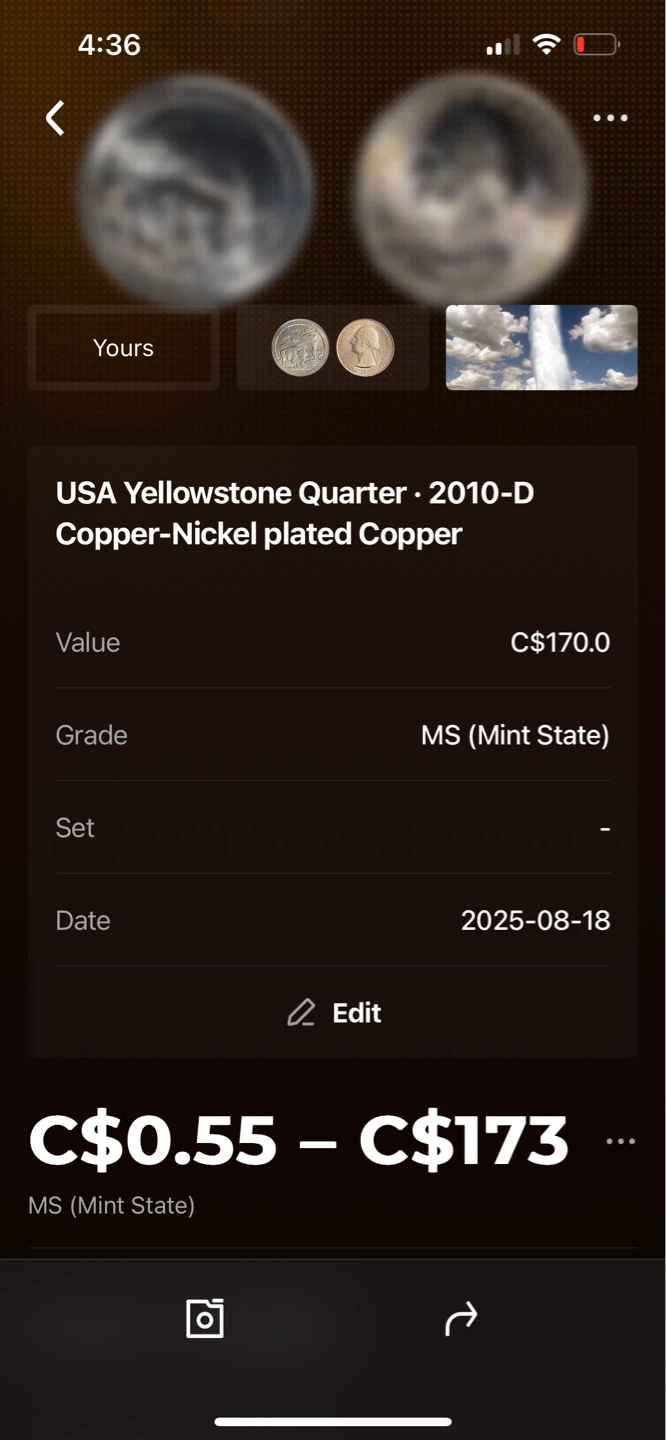Image resolution: width=666 pixels, height=1440 pixels.
Task: Open the Date row 2025-08-18
Action: (x=333, y=920)
